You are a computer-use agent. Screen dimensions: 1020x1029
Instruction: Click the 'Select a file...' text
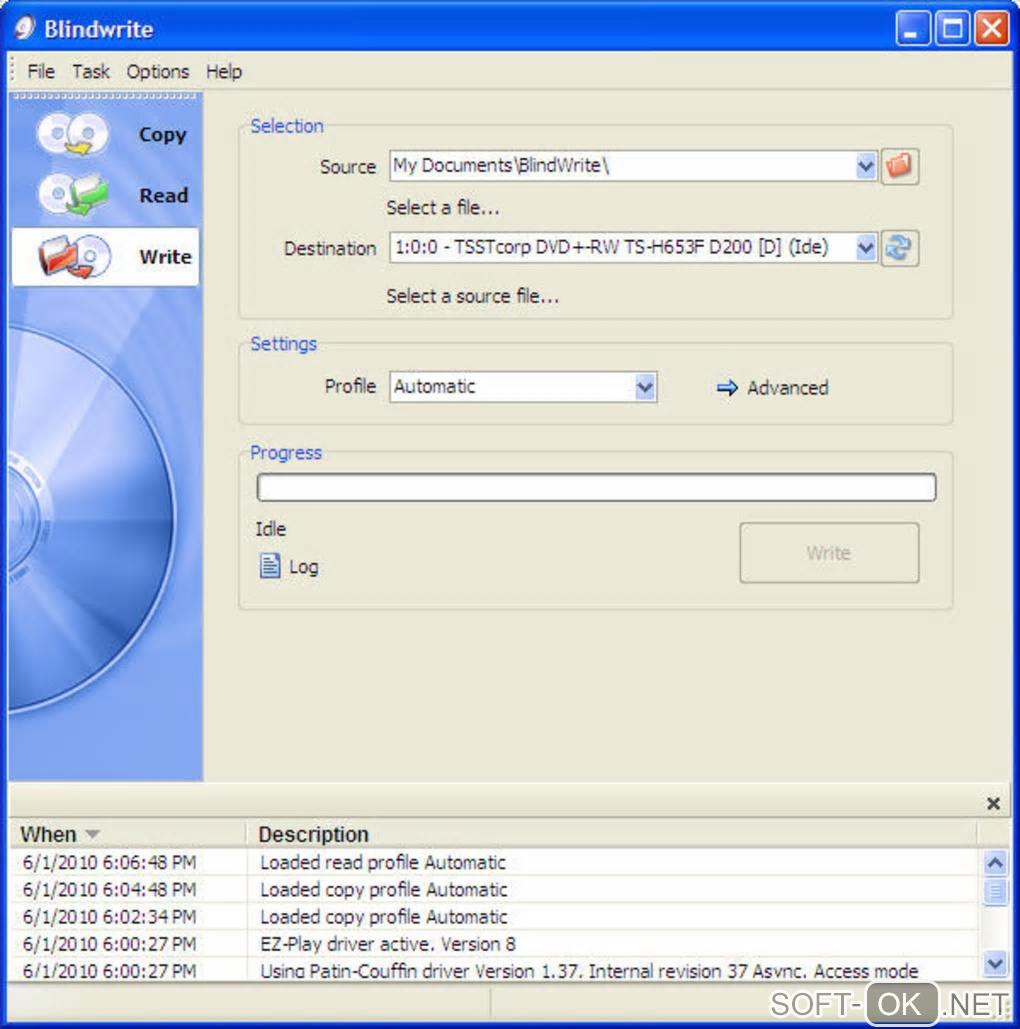[443, 208]
